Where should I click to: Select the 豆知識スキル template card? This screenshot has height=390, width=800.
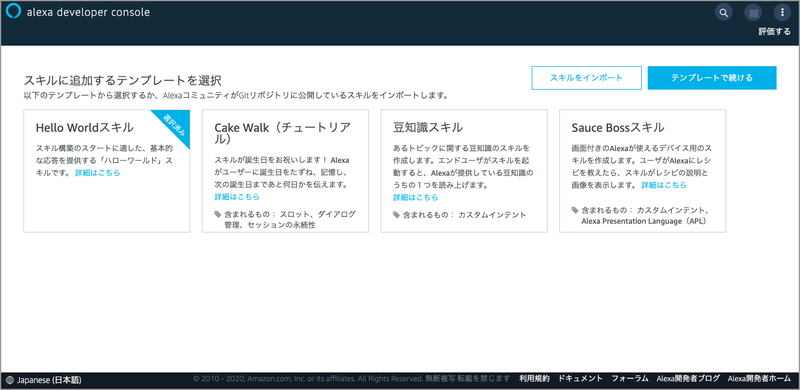coord(464,171)
